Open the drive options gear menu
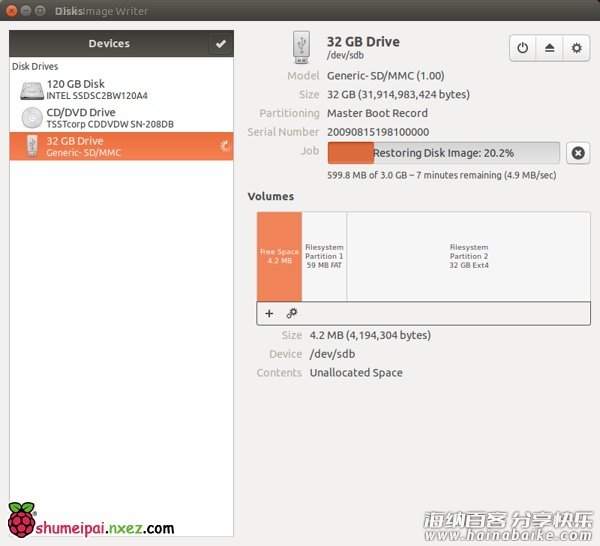 (576, 47)
